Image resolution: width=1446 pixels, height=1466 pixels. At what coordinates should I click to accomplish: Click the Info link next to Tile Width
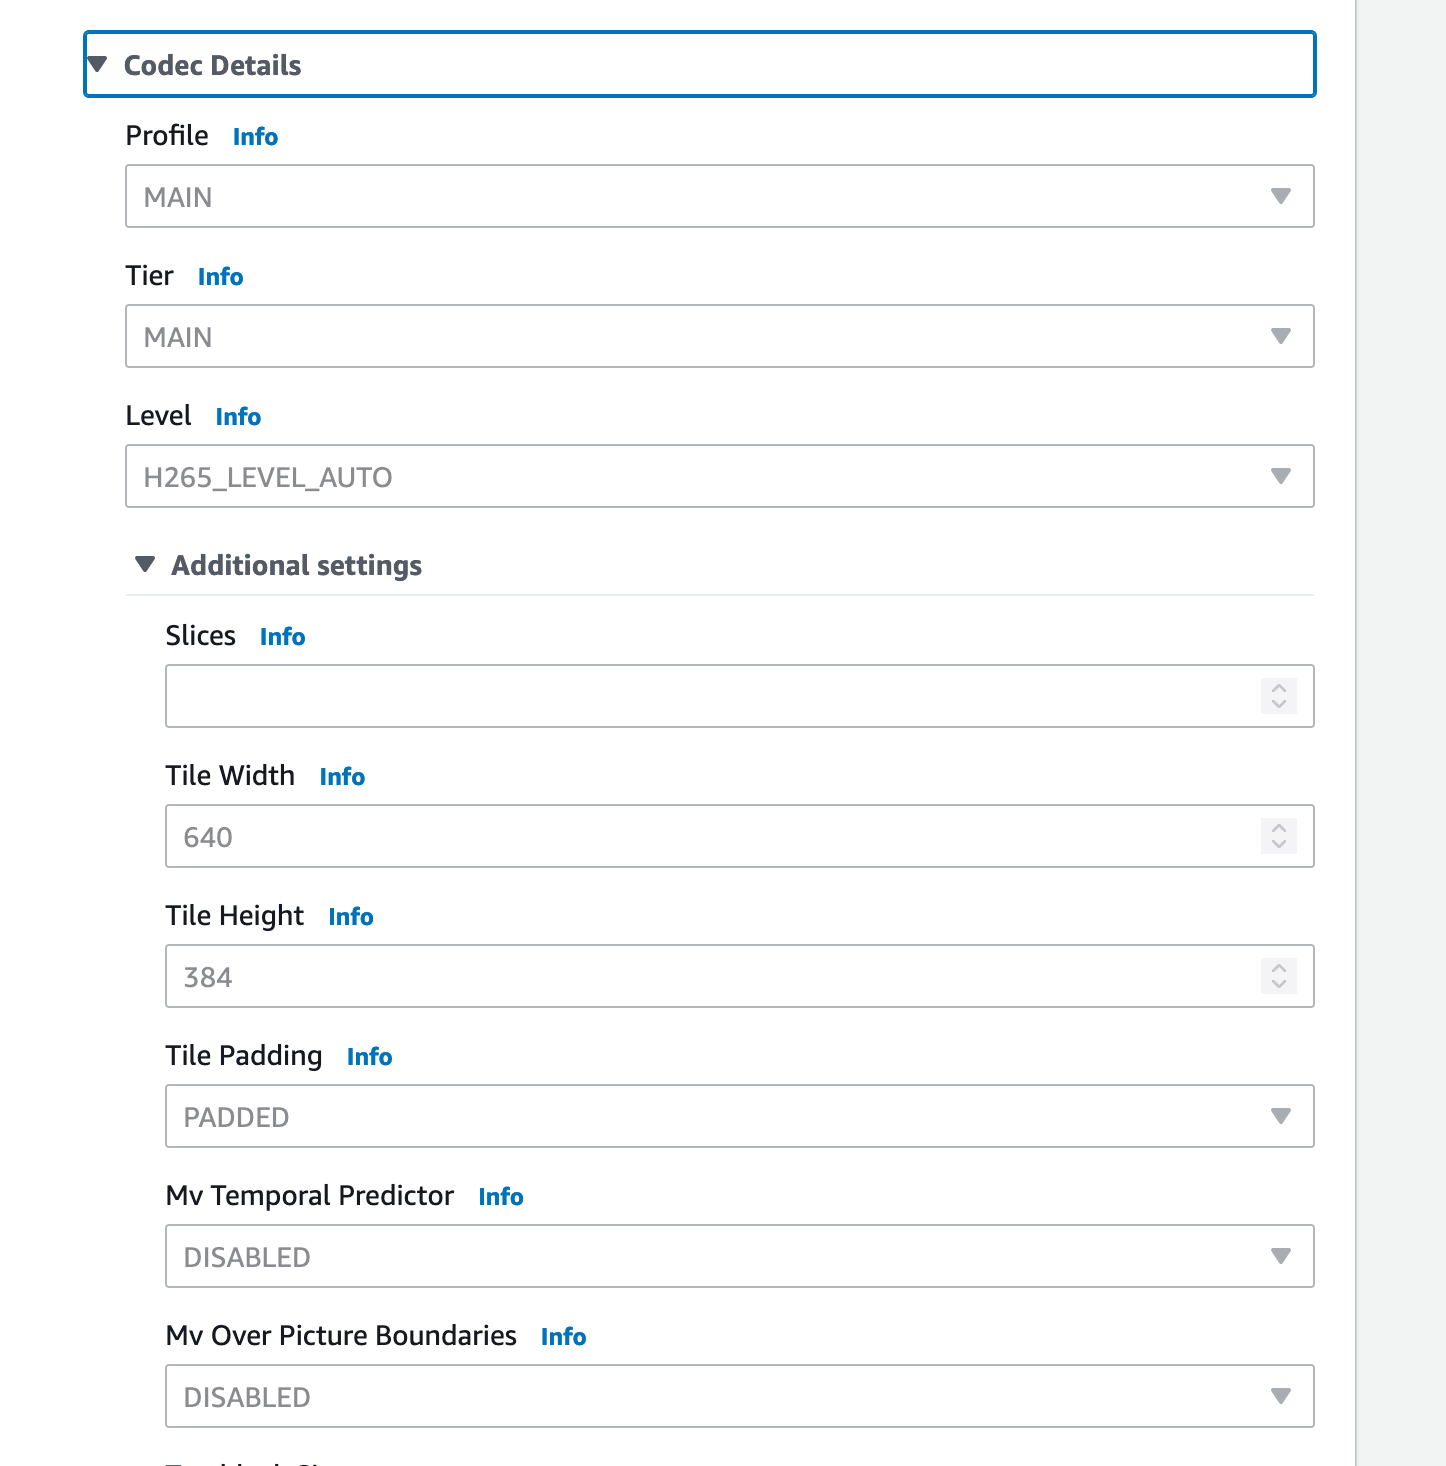342,777
